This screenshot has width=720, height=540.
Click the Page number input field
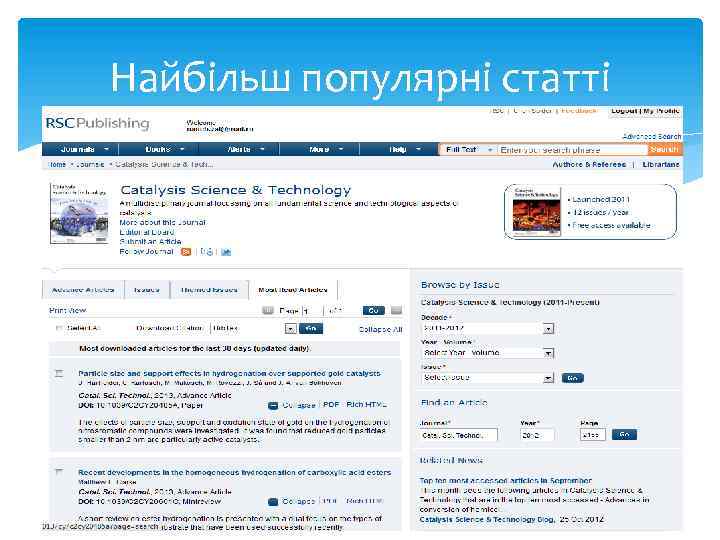[312, 311]
